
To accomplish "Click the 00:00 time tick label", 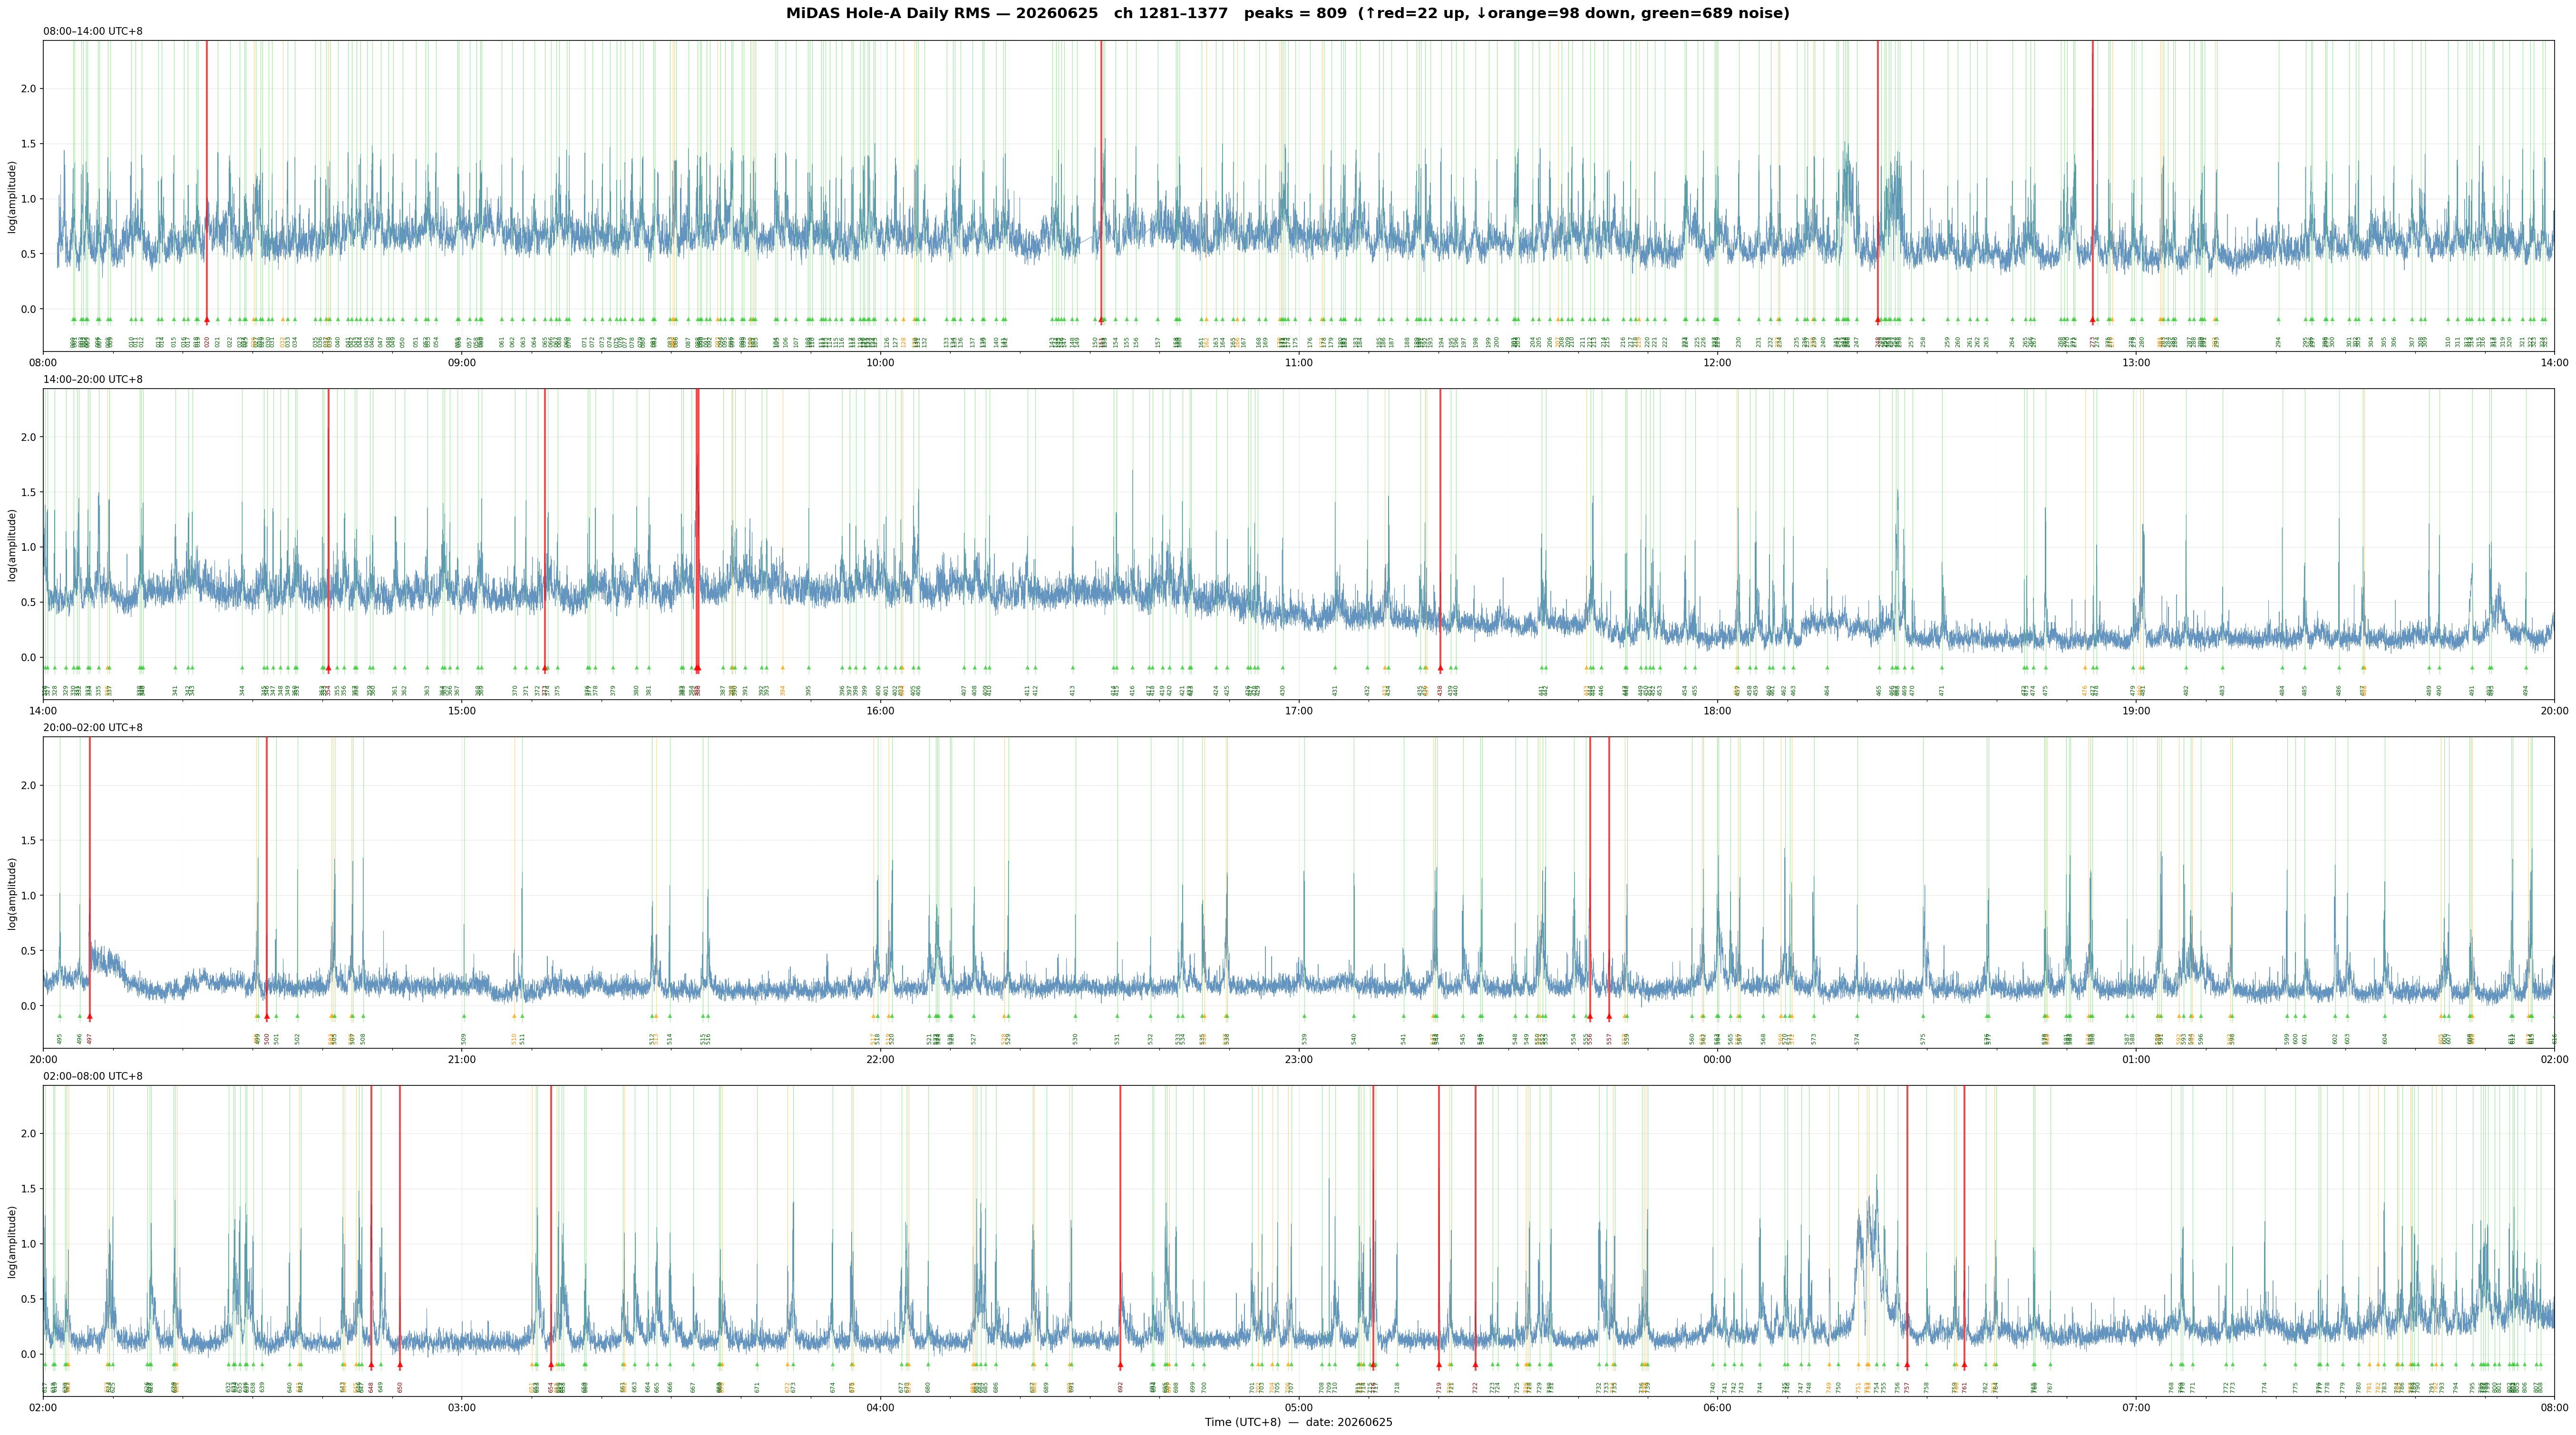I will click(1717, 1059).
